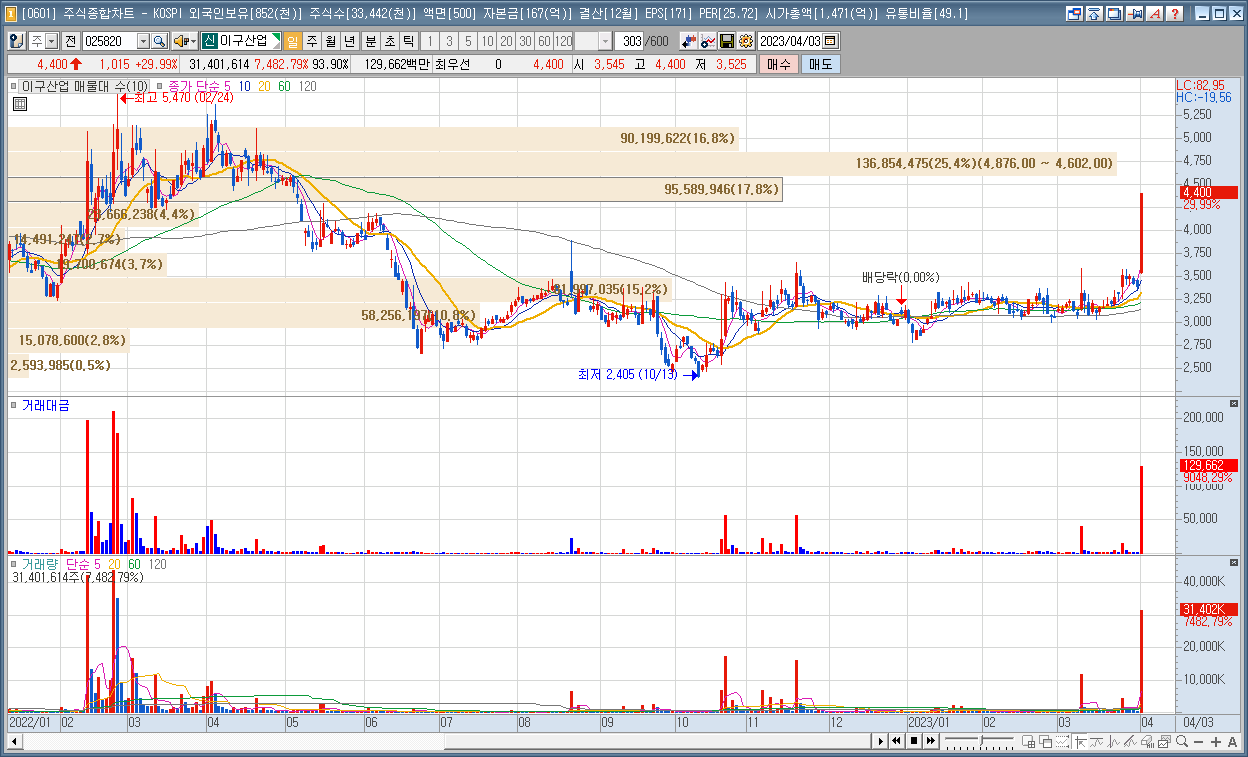Screen dimensions: 1248x757
Task: Select the 60 interval button
Action: tap(544, 41)
